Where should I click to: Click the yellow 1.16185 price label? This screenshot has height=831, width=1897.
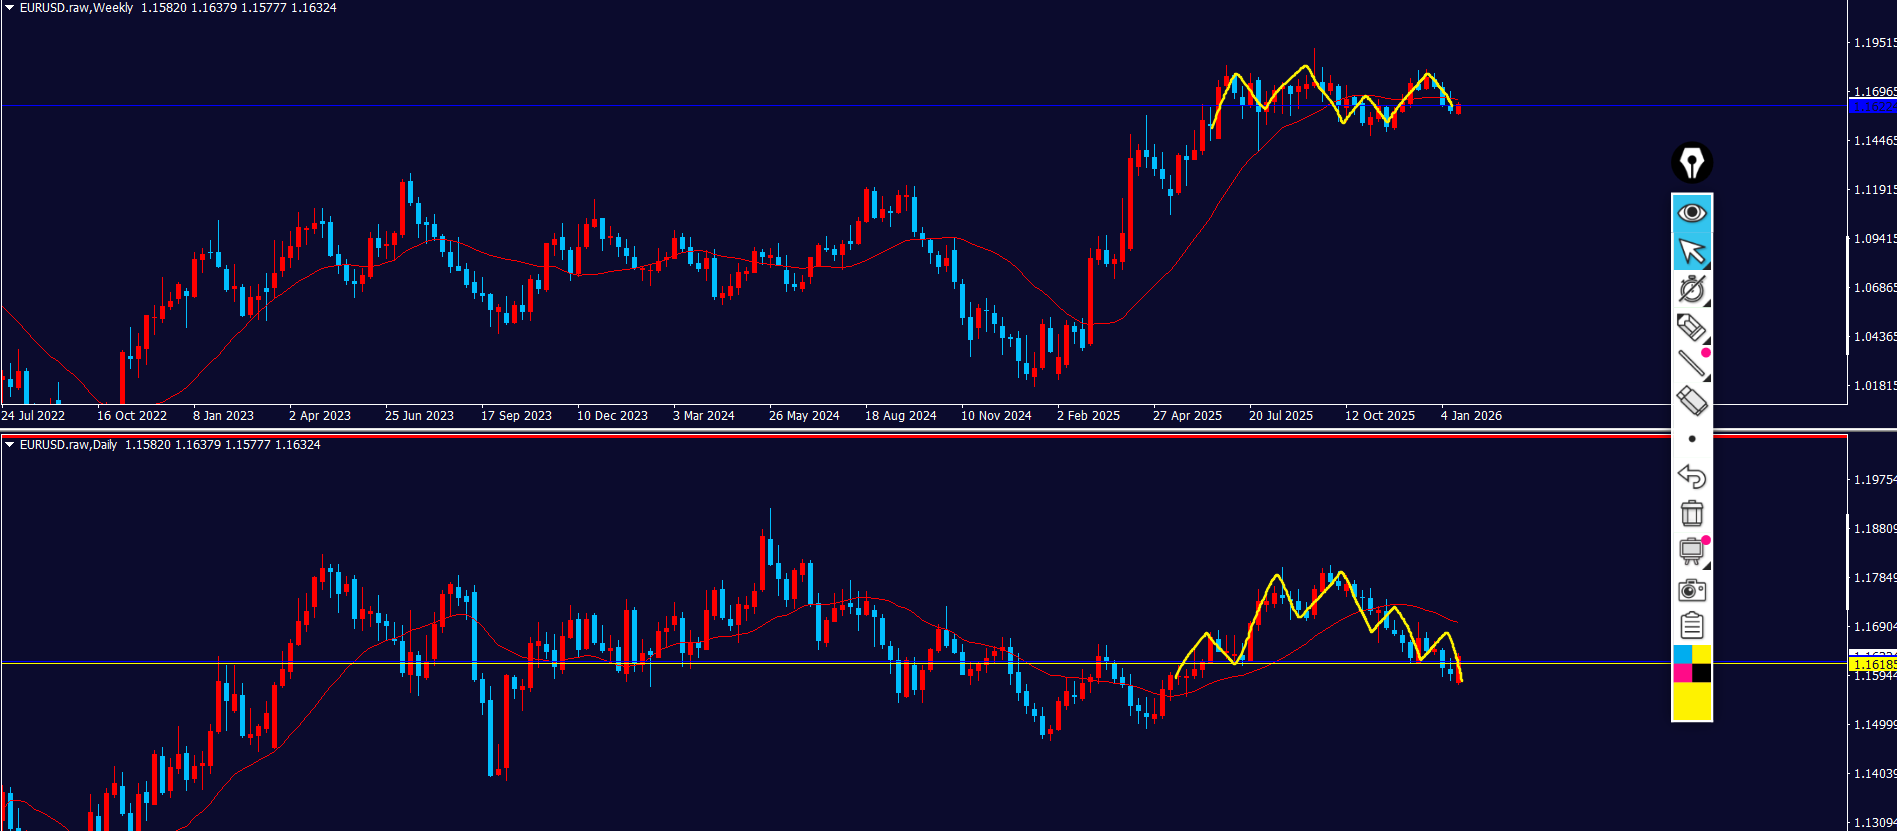click(1872, 664)
